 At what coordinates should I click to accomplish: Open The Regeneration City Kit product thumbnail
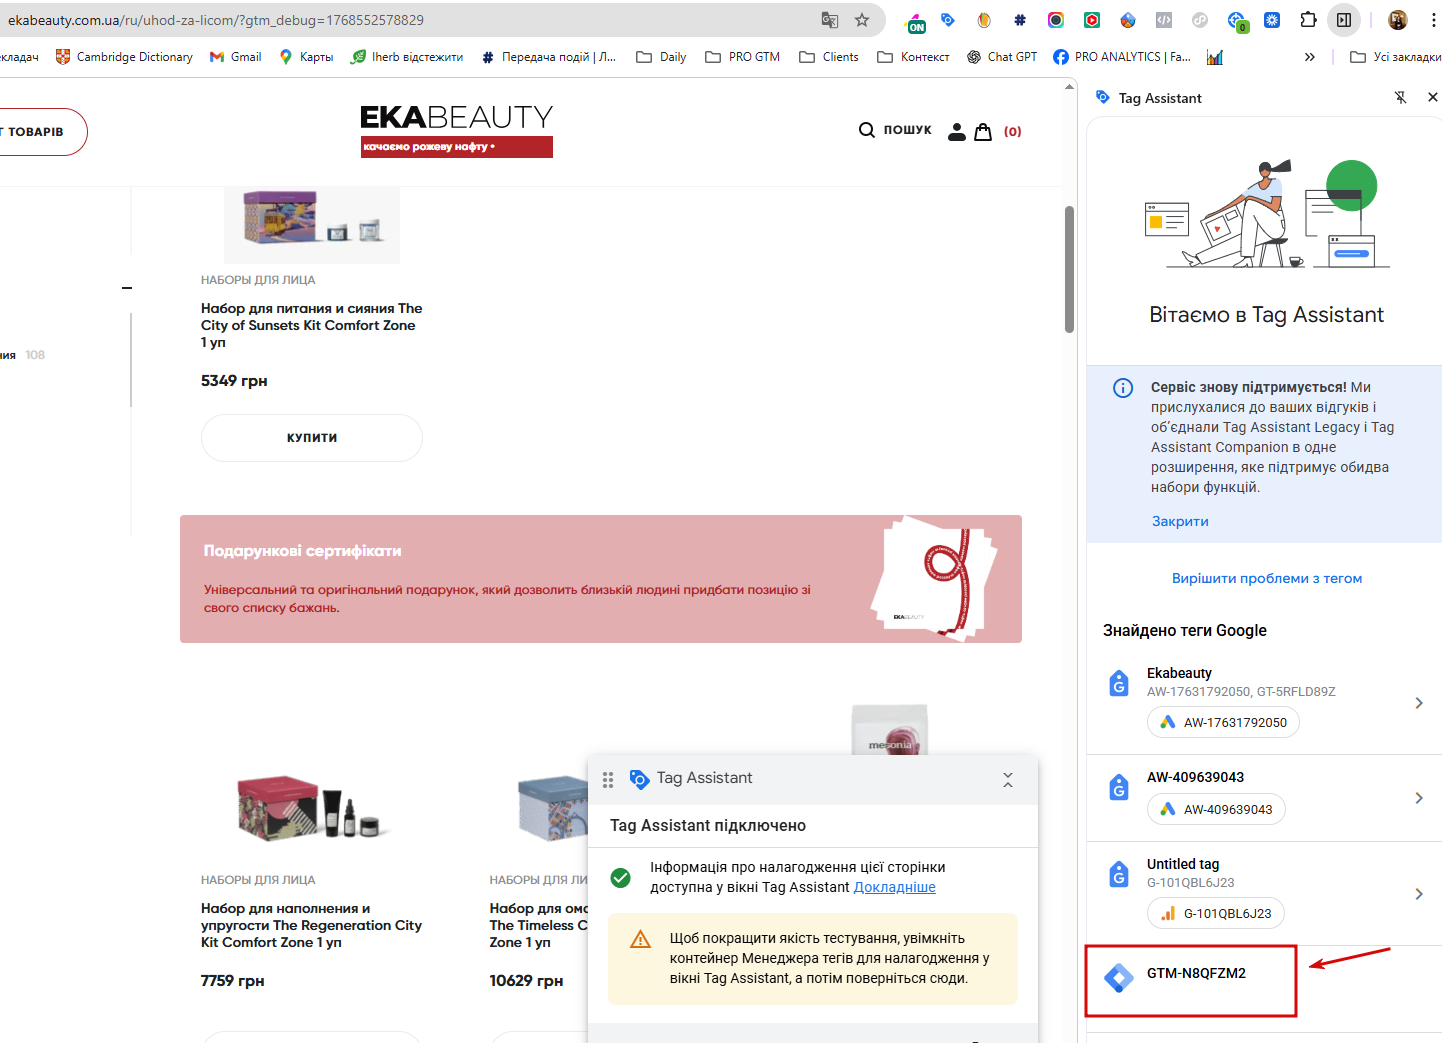pyautogui.click(x=313, y=806)
